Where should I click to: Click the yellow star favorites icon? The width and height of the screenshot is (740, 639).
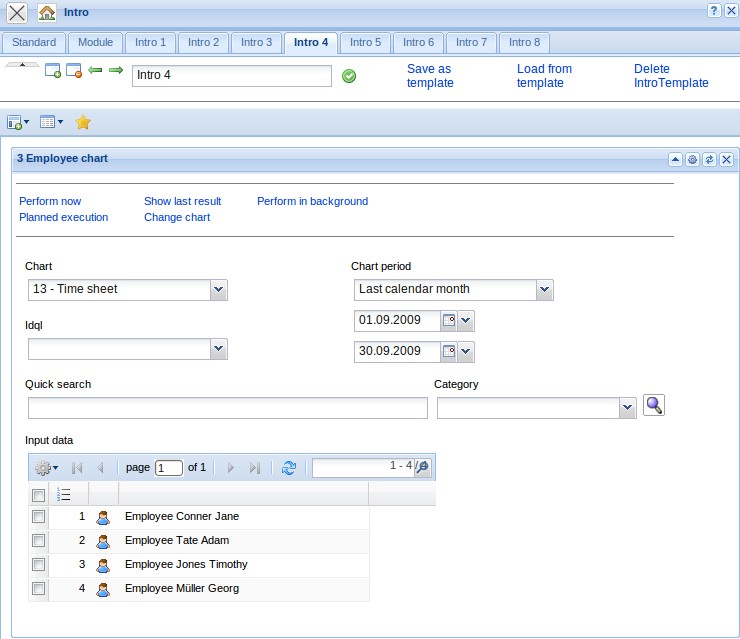83,122
